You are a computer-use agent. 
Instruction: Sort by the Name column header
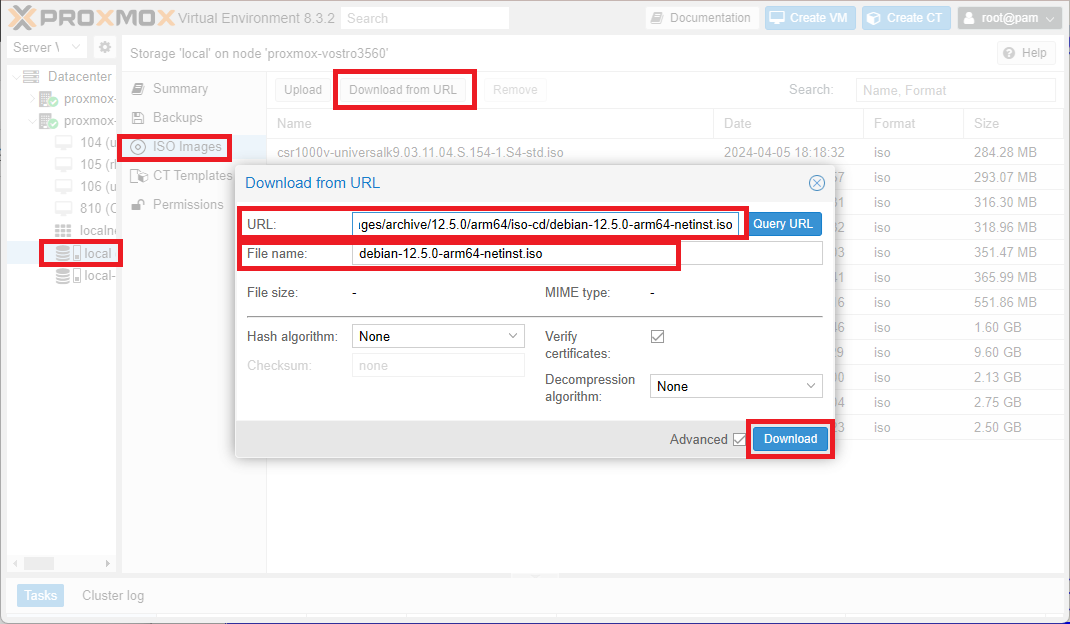pos(489,124)
